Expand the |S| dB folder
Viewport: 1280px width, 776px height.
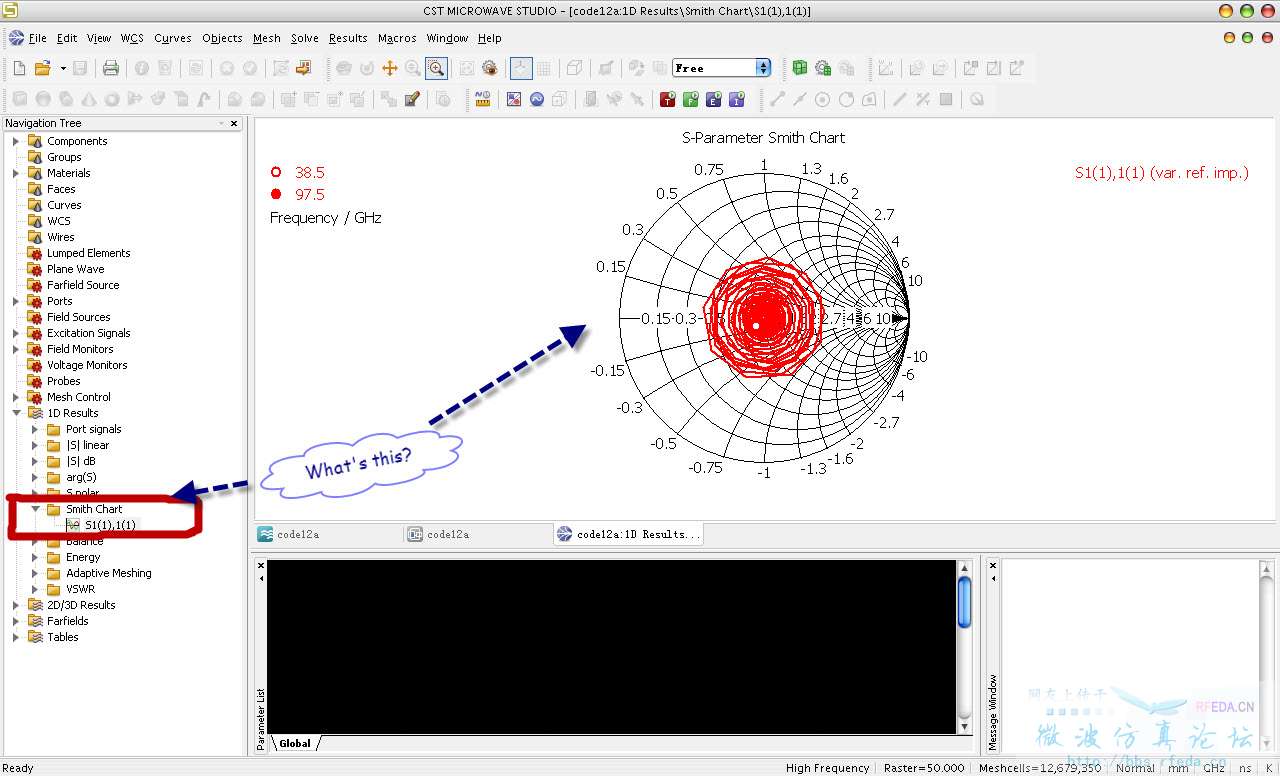pyautogui.click(x=35, y=461)
